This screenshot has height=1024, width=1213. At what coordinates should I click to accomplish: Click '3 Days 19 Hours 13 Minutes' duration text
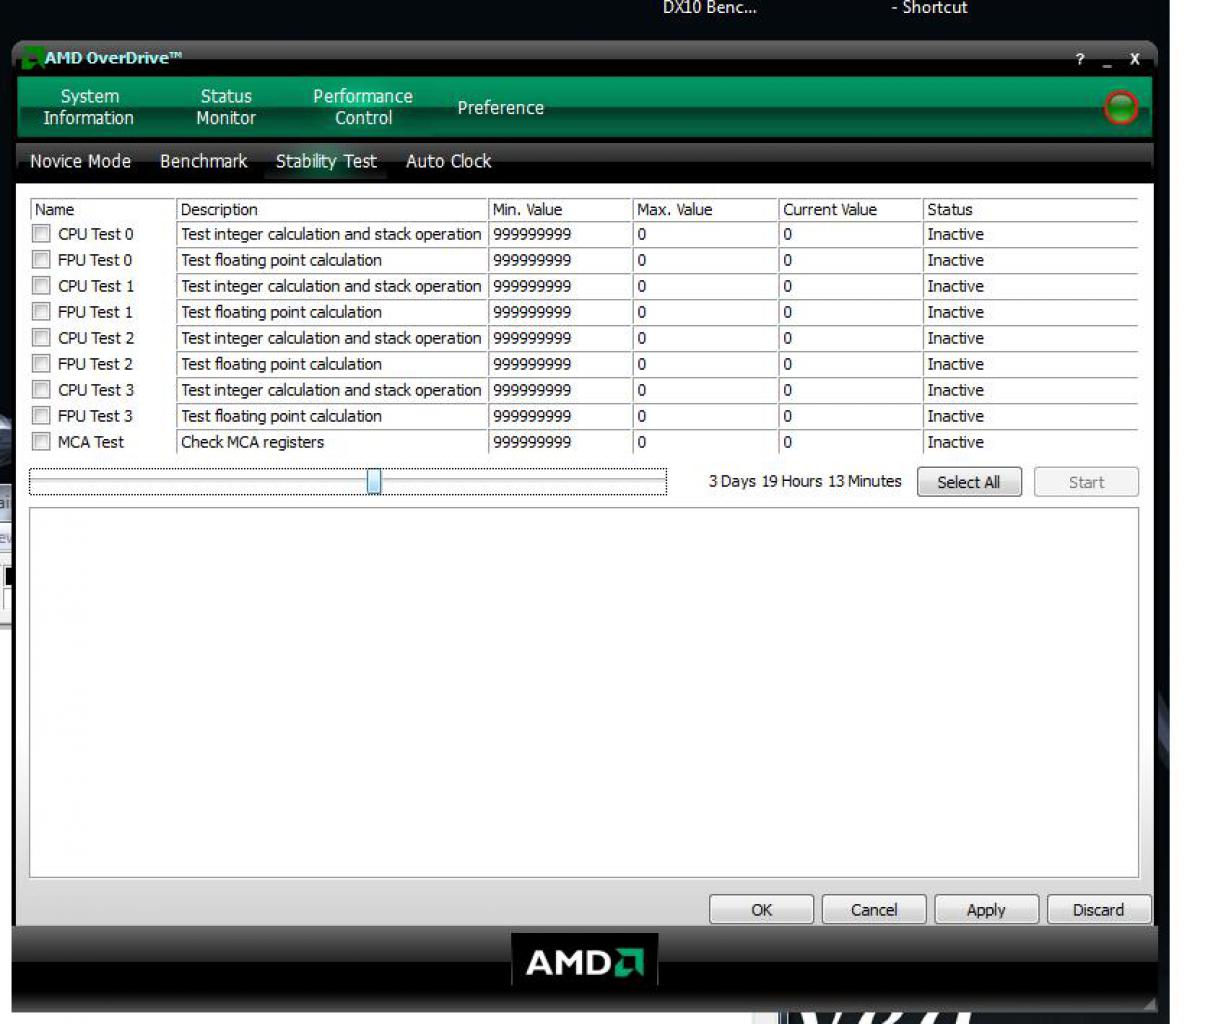[x=805, y=481]
